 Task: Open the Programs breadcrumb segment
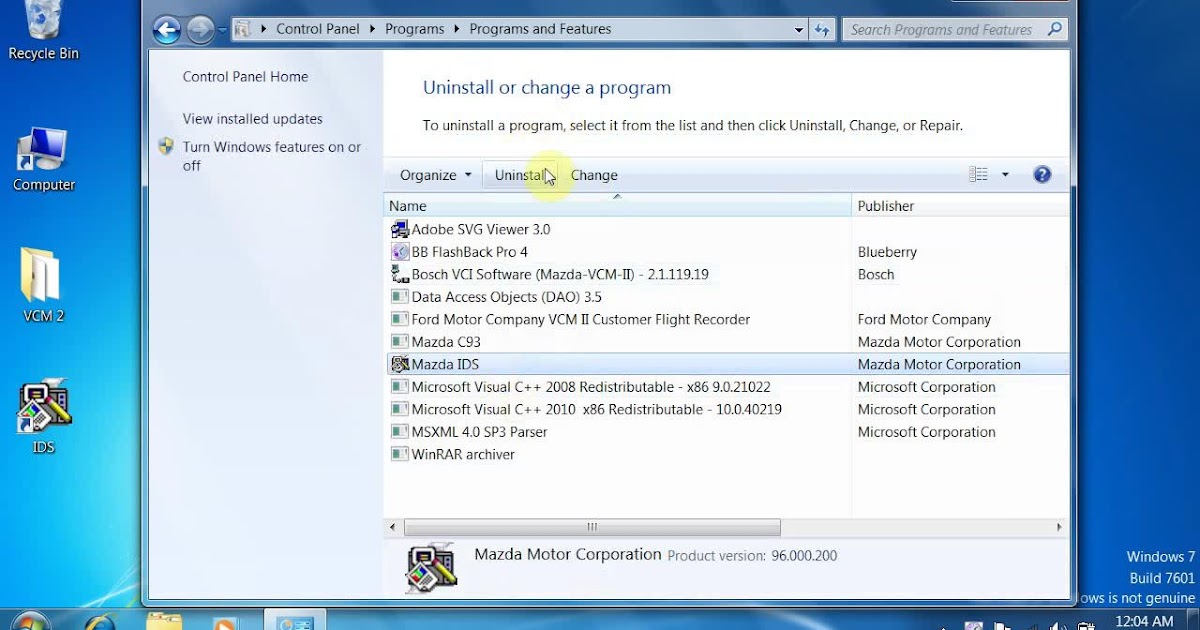(414, 29)
